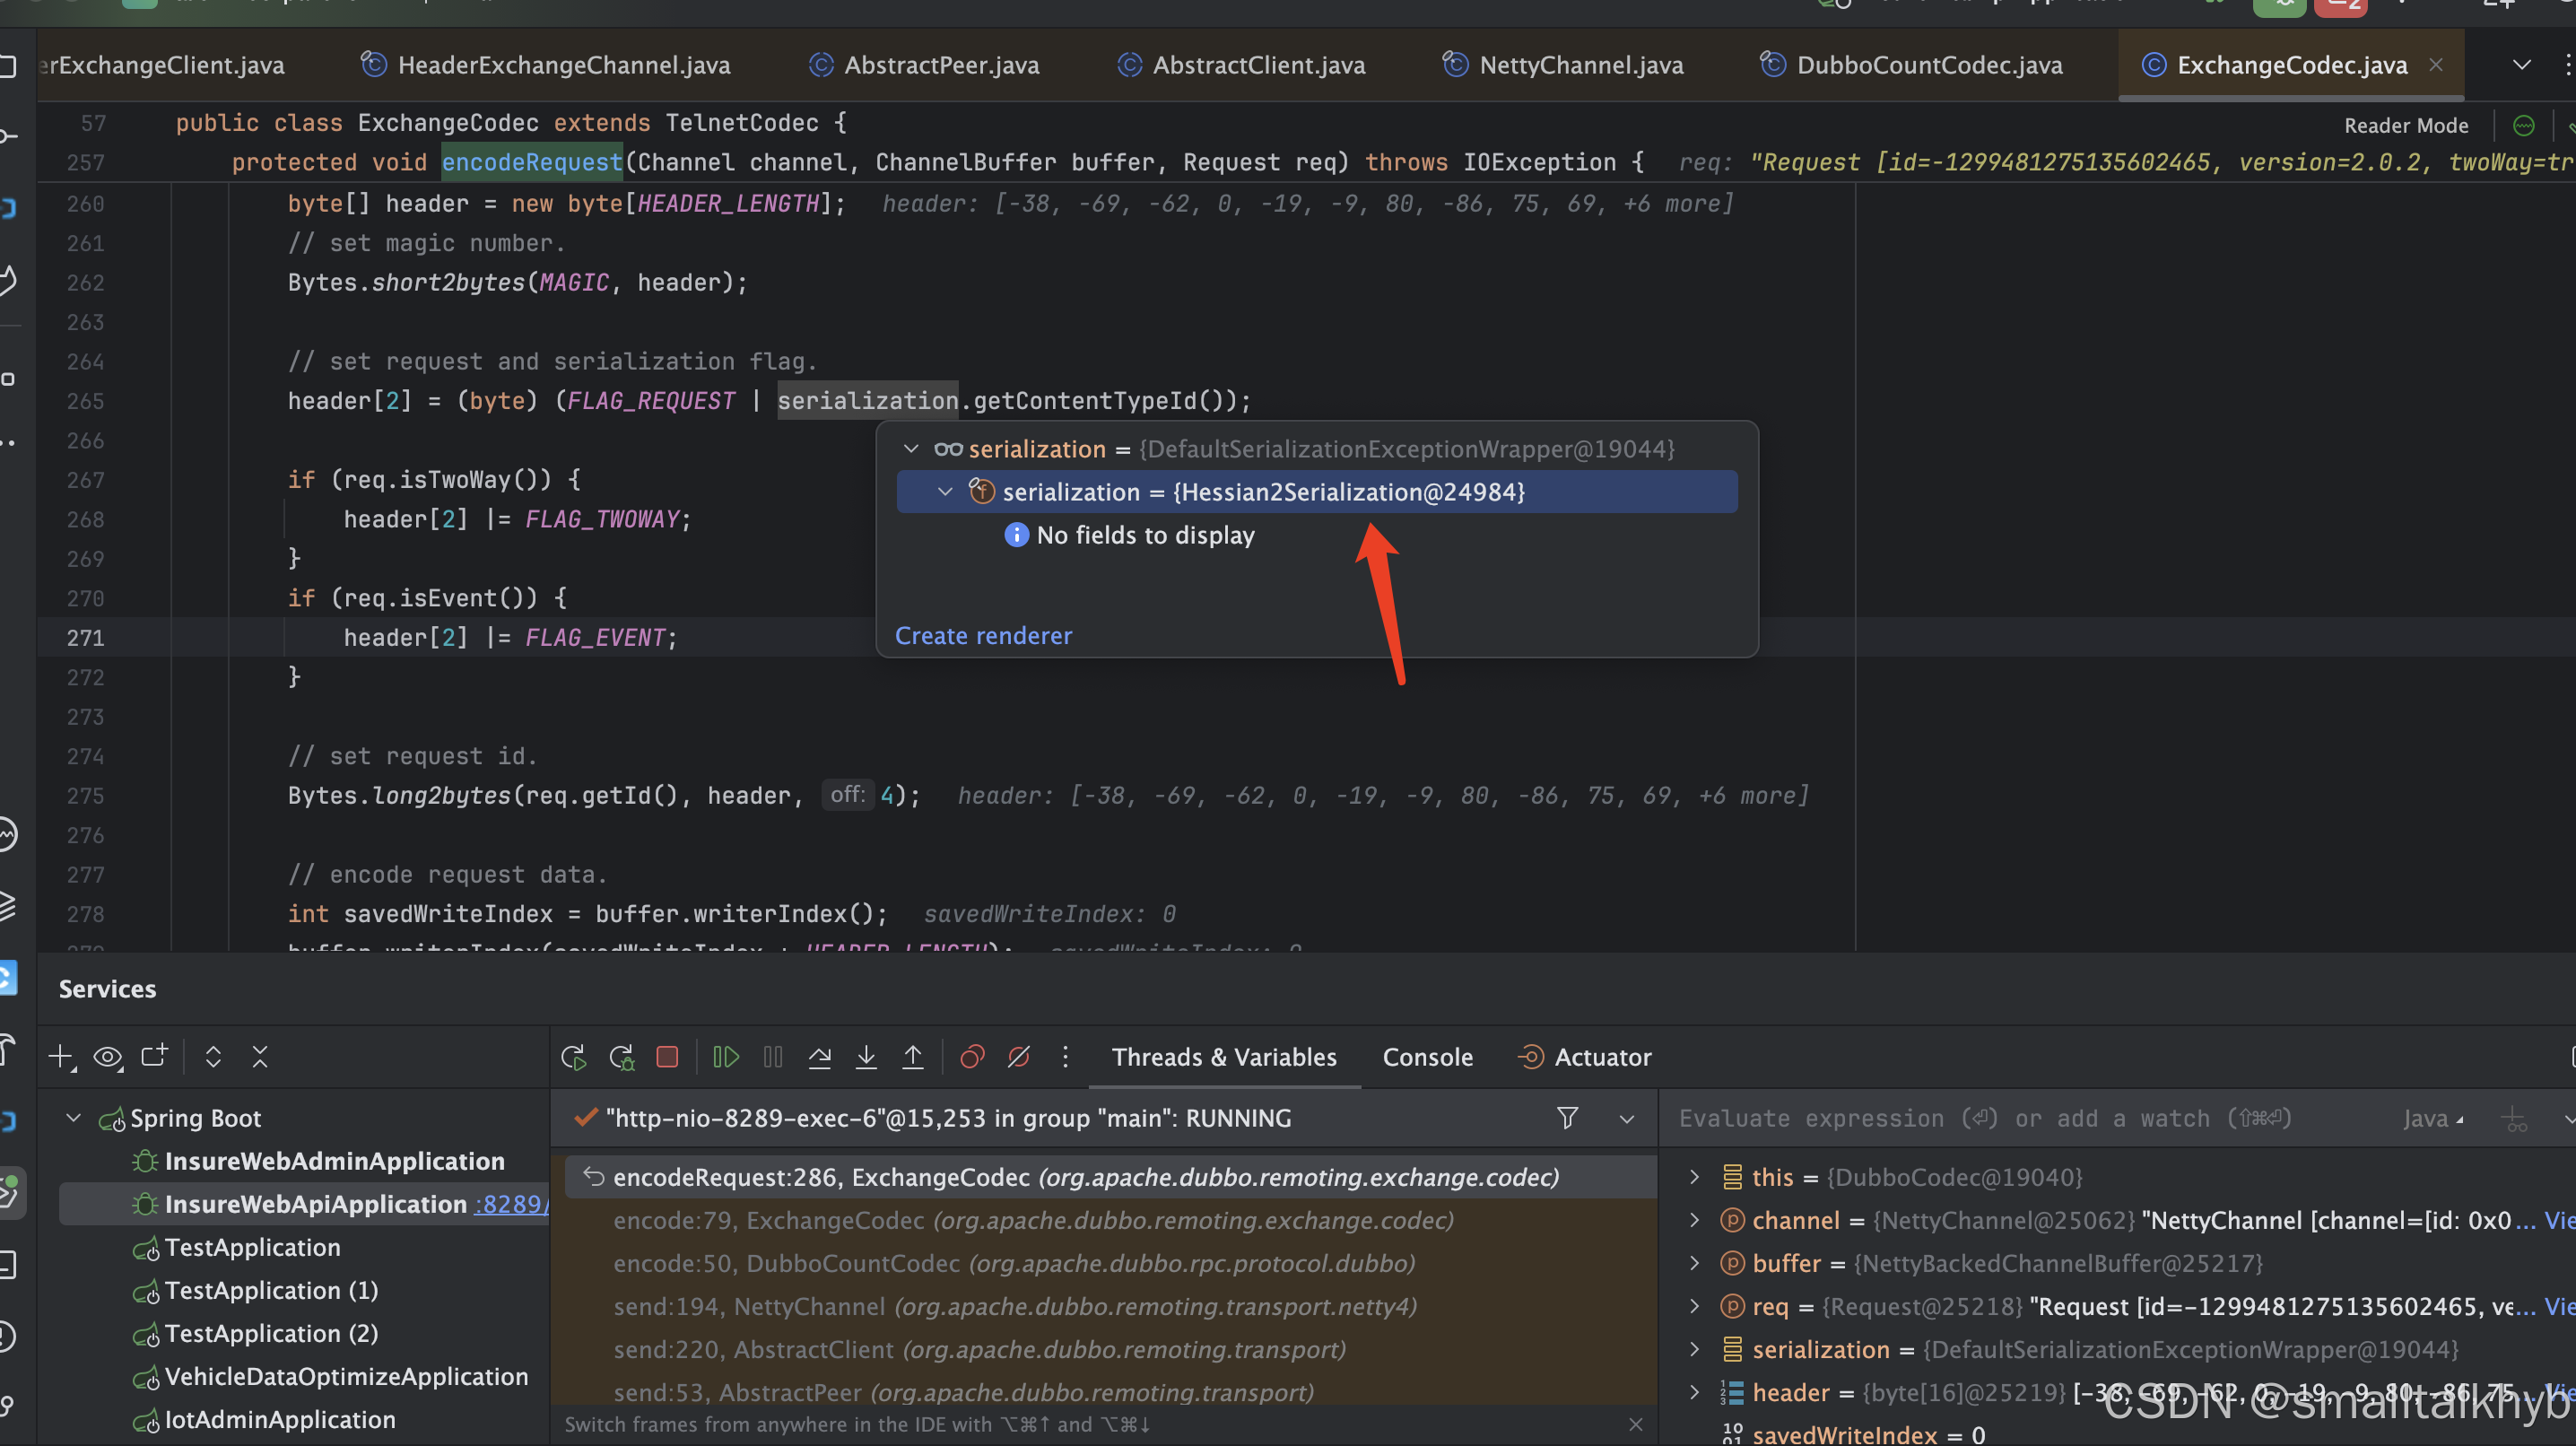Switch to the Console tab

pos(1427,1057)
